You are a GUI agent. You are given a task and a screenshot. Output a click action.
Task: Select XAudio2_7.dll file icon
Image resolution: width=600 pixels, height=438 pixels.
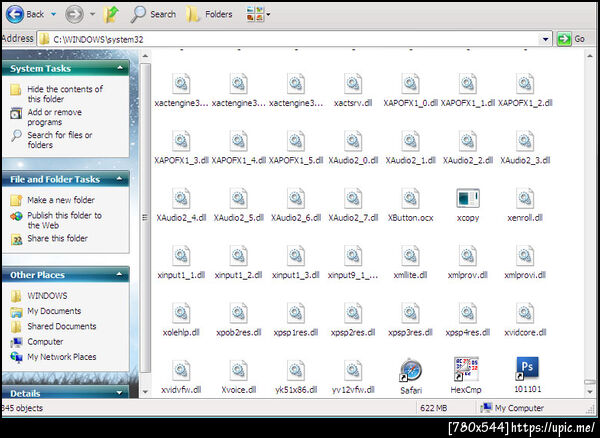[x=353, y=198]
